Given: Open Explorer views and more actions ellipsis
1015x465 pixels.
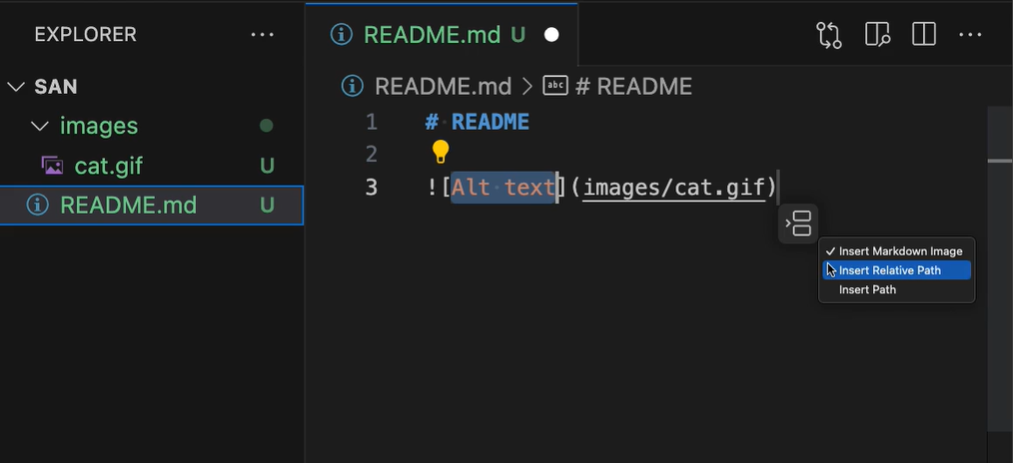Looking at the screenshot, I should 262,35.
